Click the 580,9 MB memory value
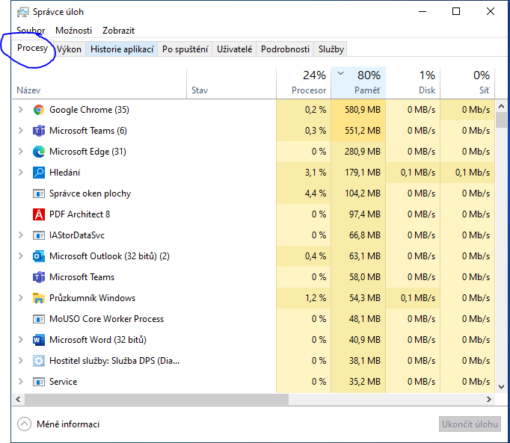This screenshot has width=510, height=443. point(363,110)
